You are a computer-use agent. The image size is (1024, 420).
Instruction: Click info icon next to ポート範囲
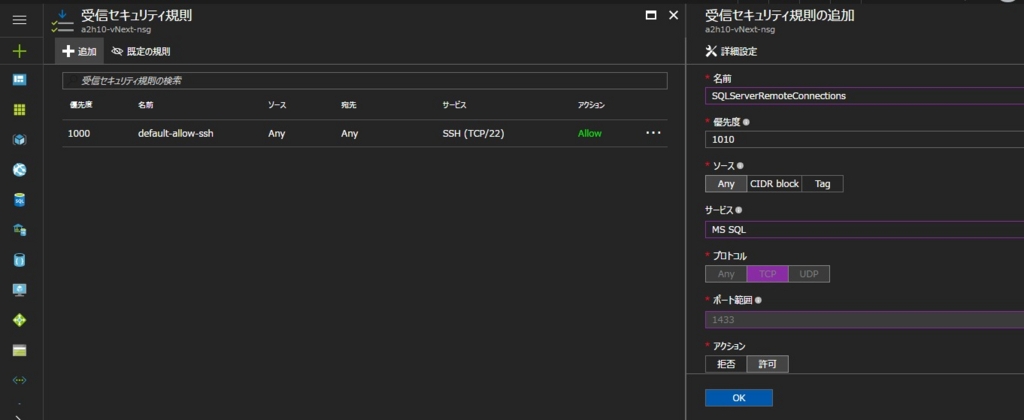coord(759,300)
